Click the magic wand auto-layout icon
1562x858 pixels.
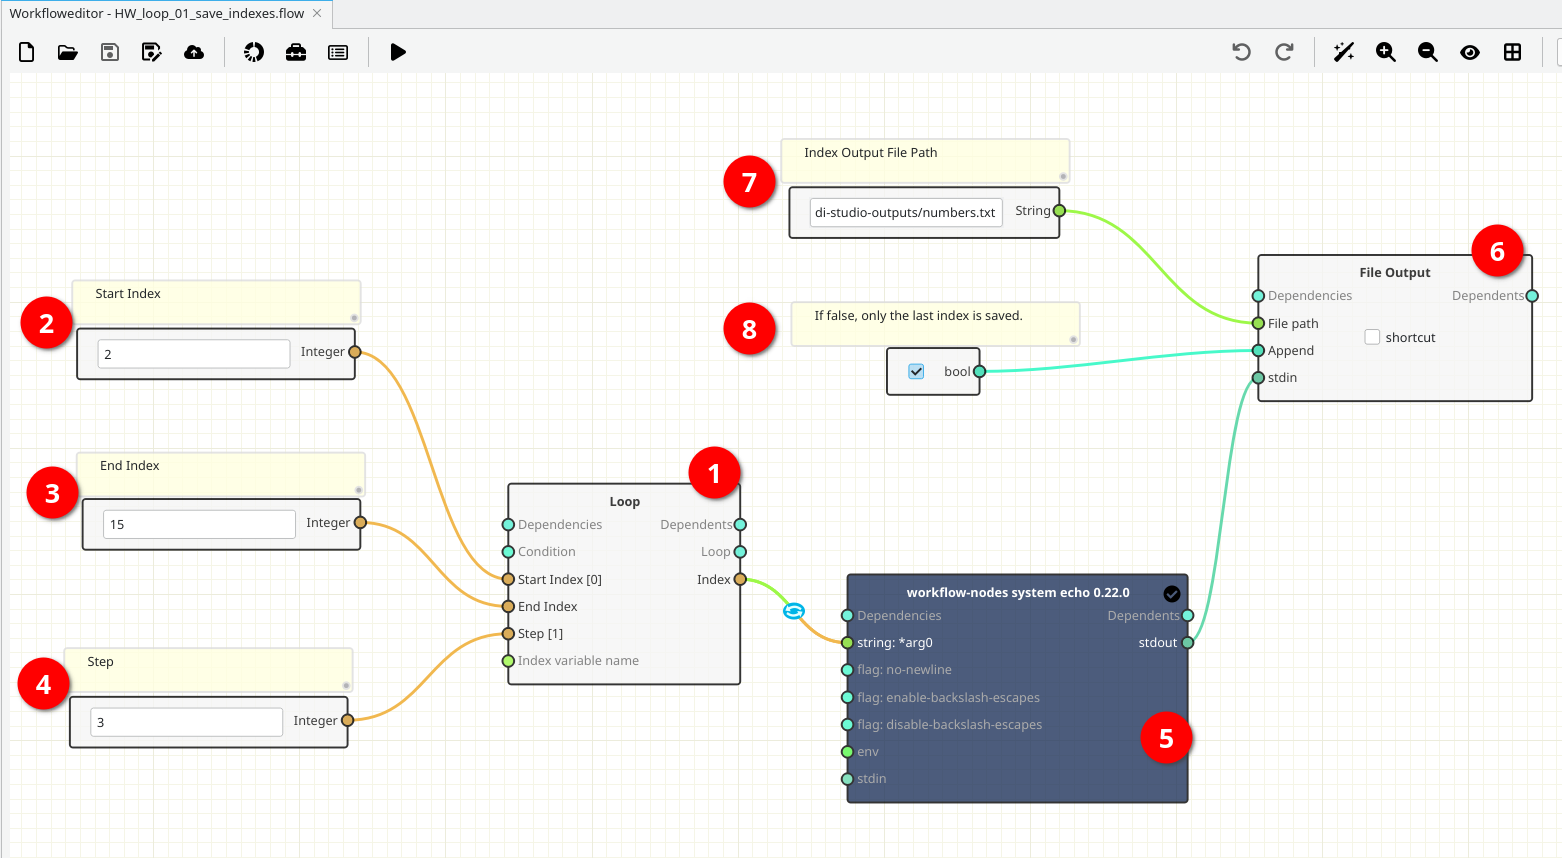(1344, 52)
